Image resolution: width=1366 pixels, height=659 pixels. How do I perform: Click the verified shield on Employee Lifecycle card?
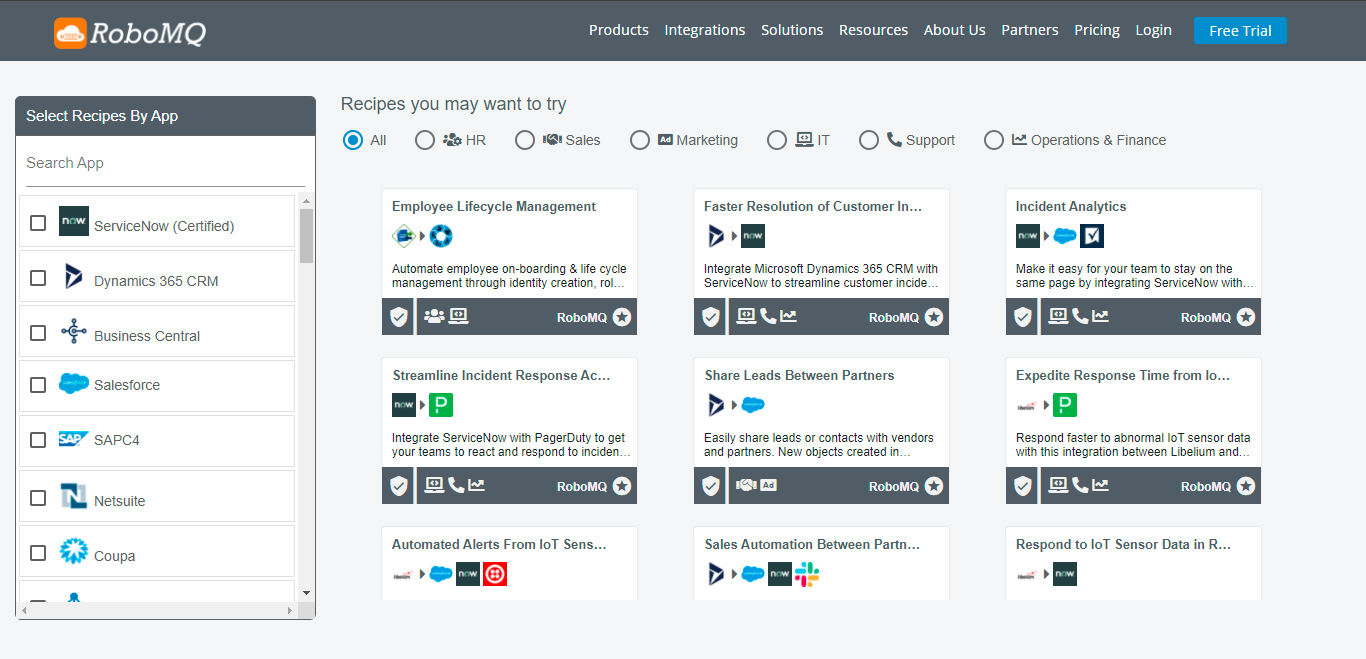click(x=398, y=316)
